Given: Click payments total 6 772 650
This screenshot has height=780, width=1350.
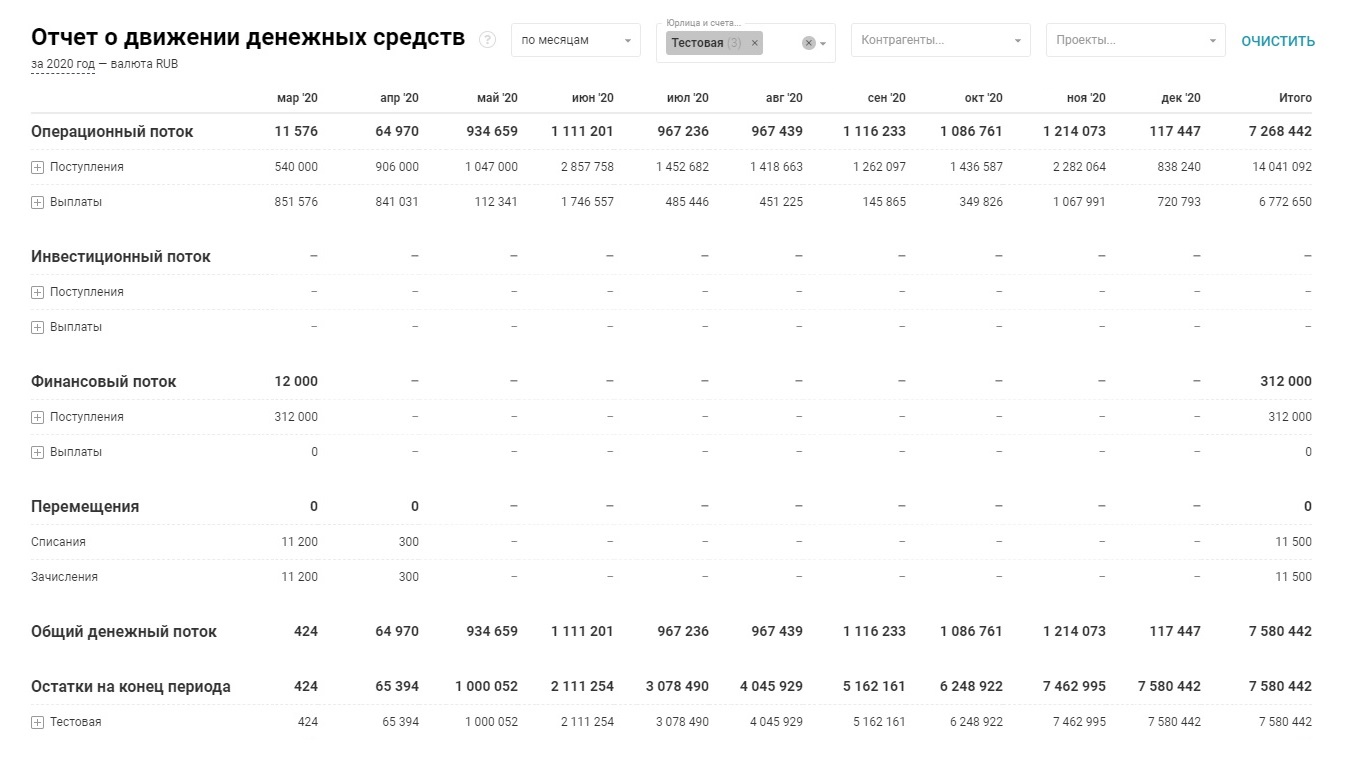Looking at the screenshot, I should [1285, 202].
